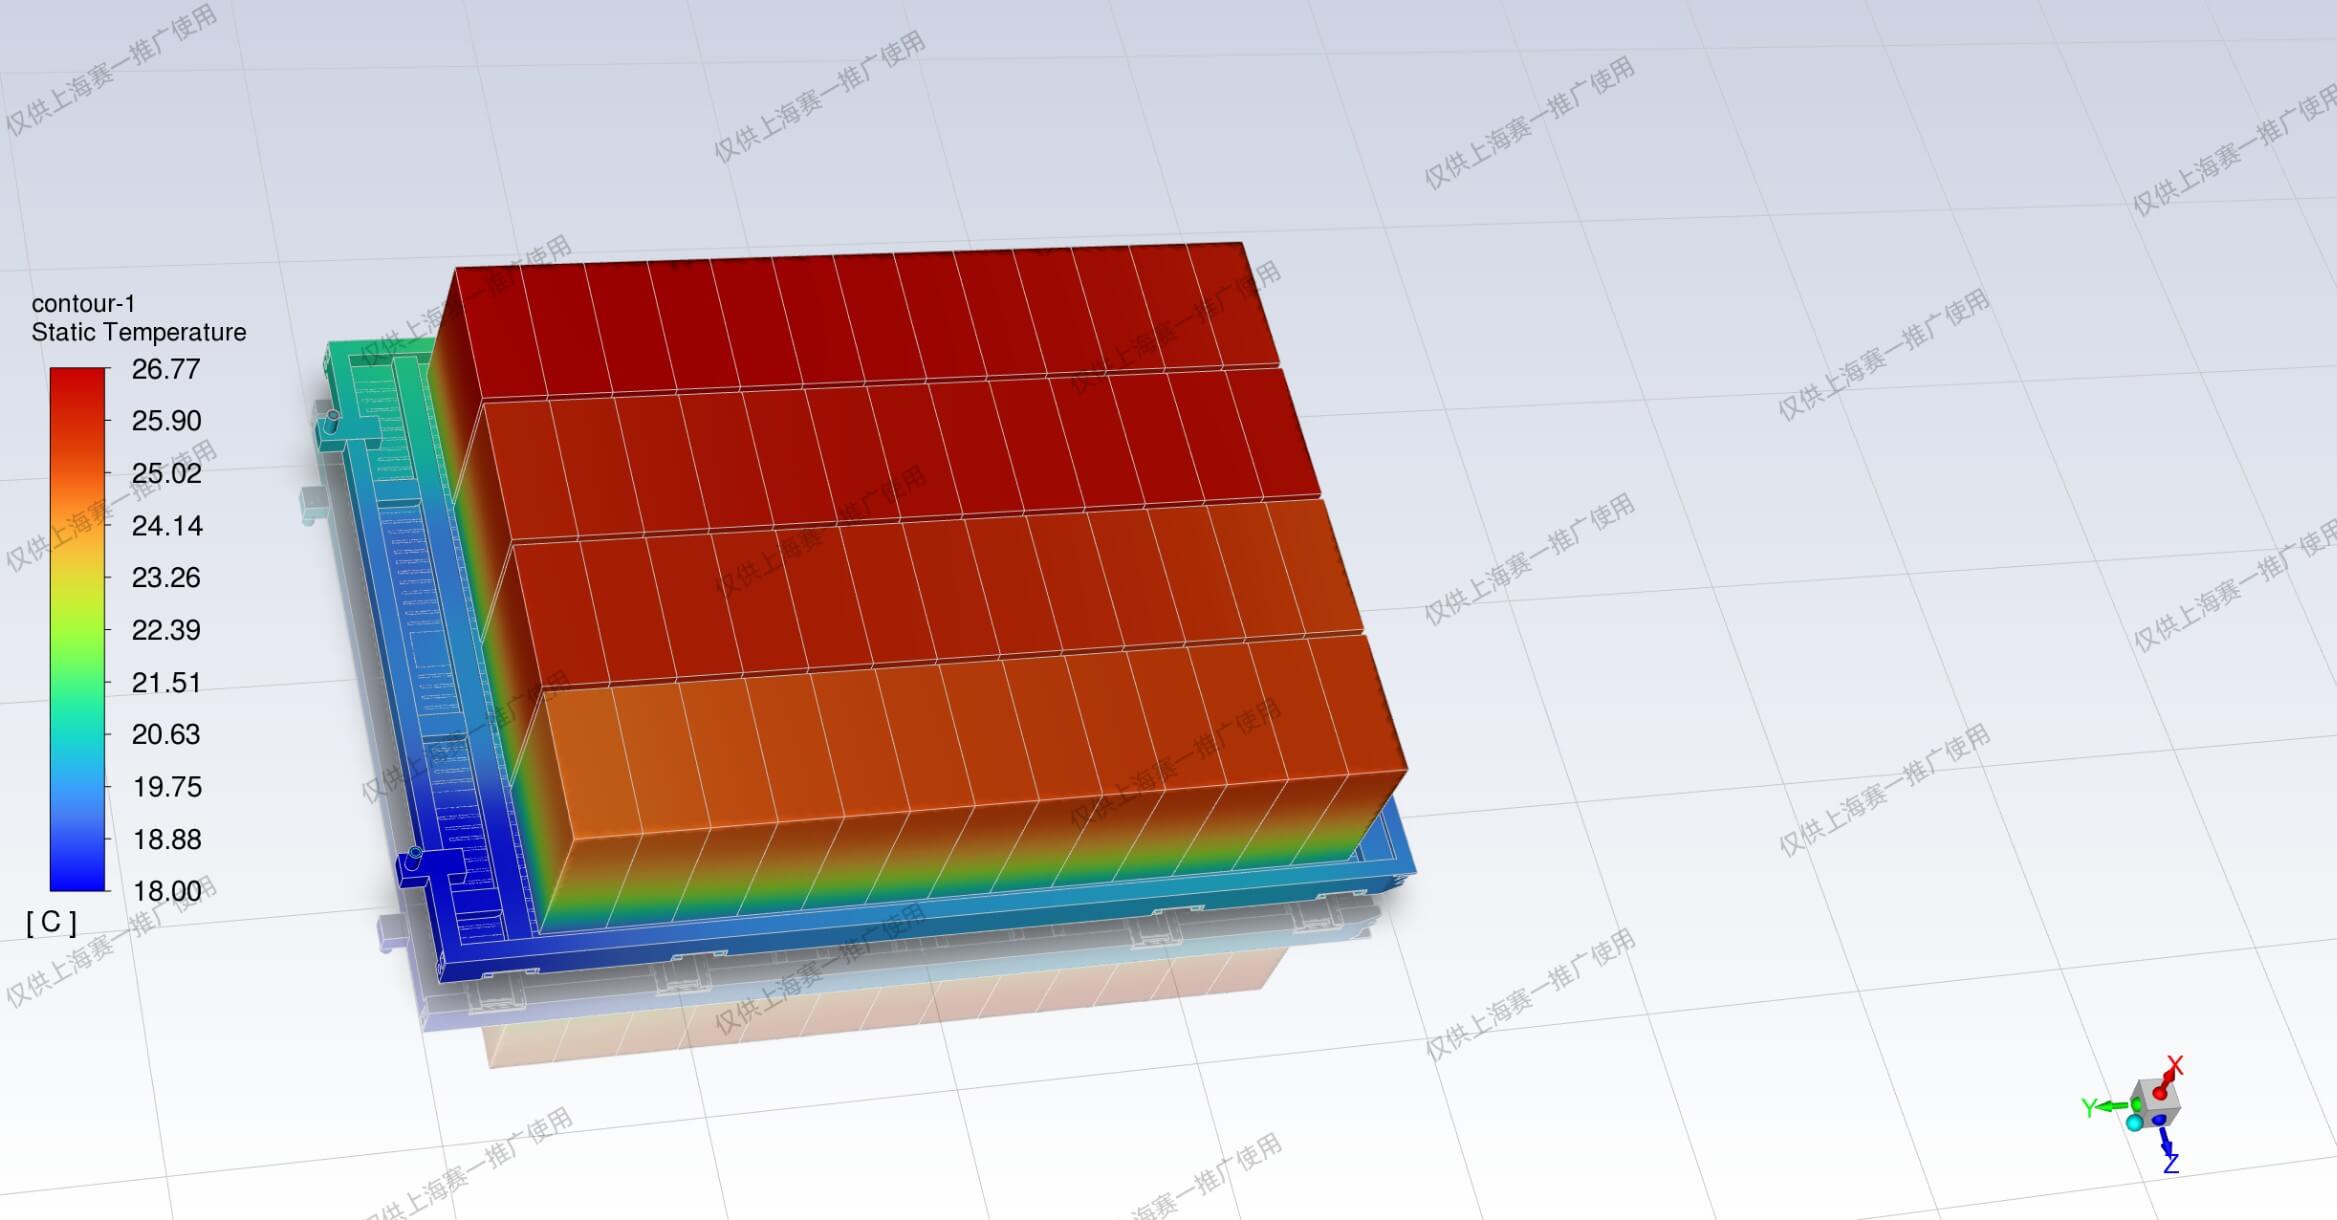2337x1220 pixels.
Task: Click the green middle of temperature colorbar
Action: click(78, 660)
